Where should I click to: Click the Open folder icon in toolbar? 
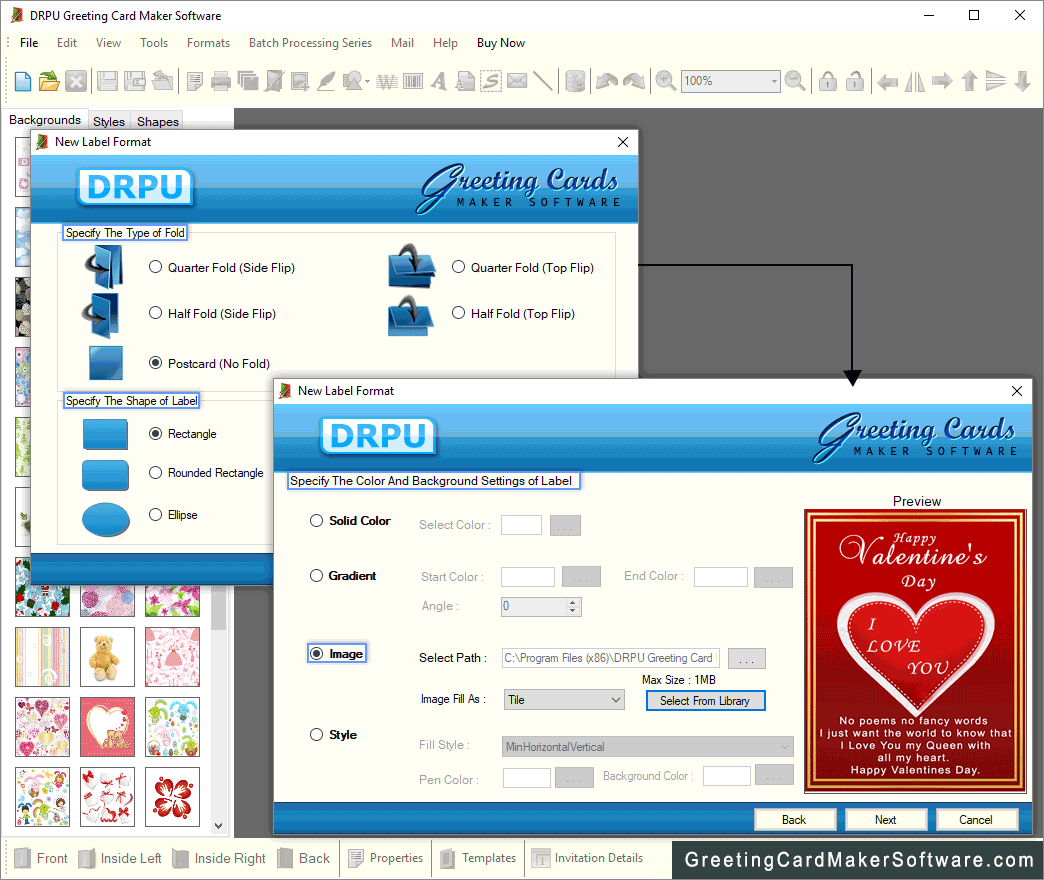click(49, 81)
